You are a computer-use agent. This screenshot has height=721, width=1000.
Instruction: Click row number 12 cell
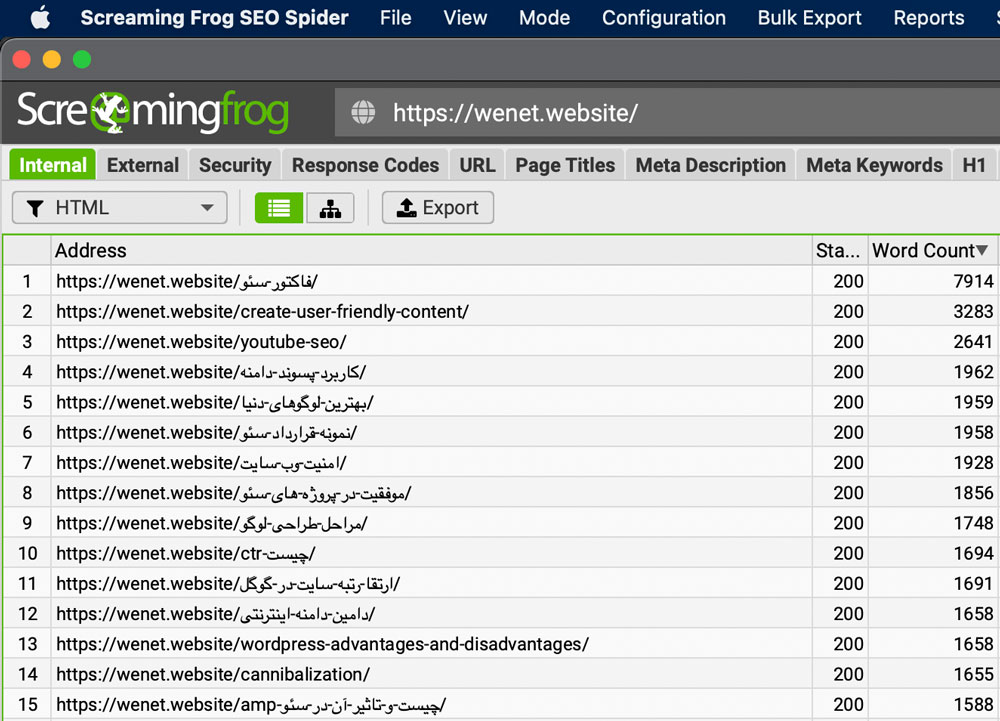(27, 614)
